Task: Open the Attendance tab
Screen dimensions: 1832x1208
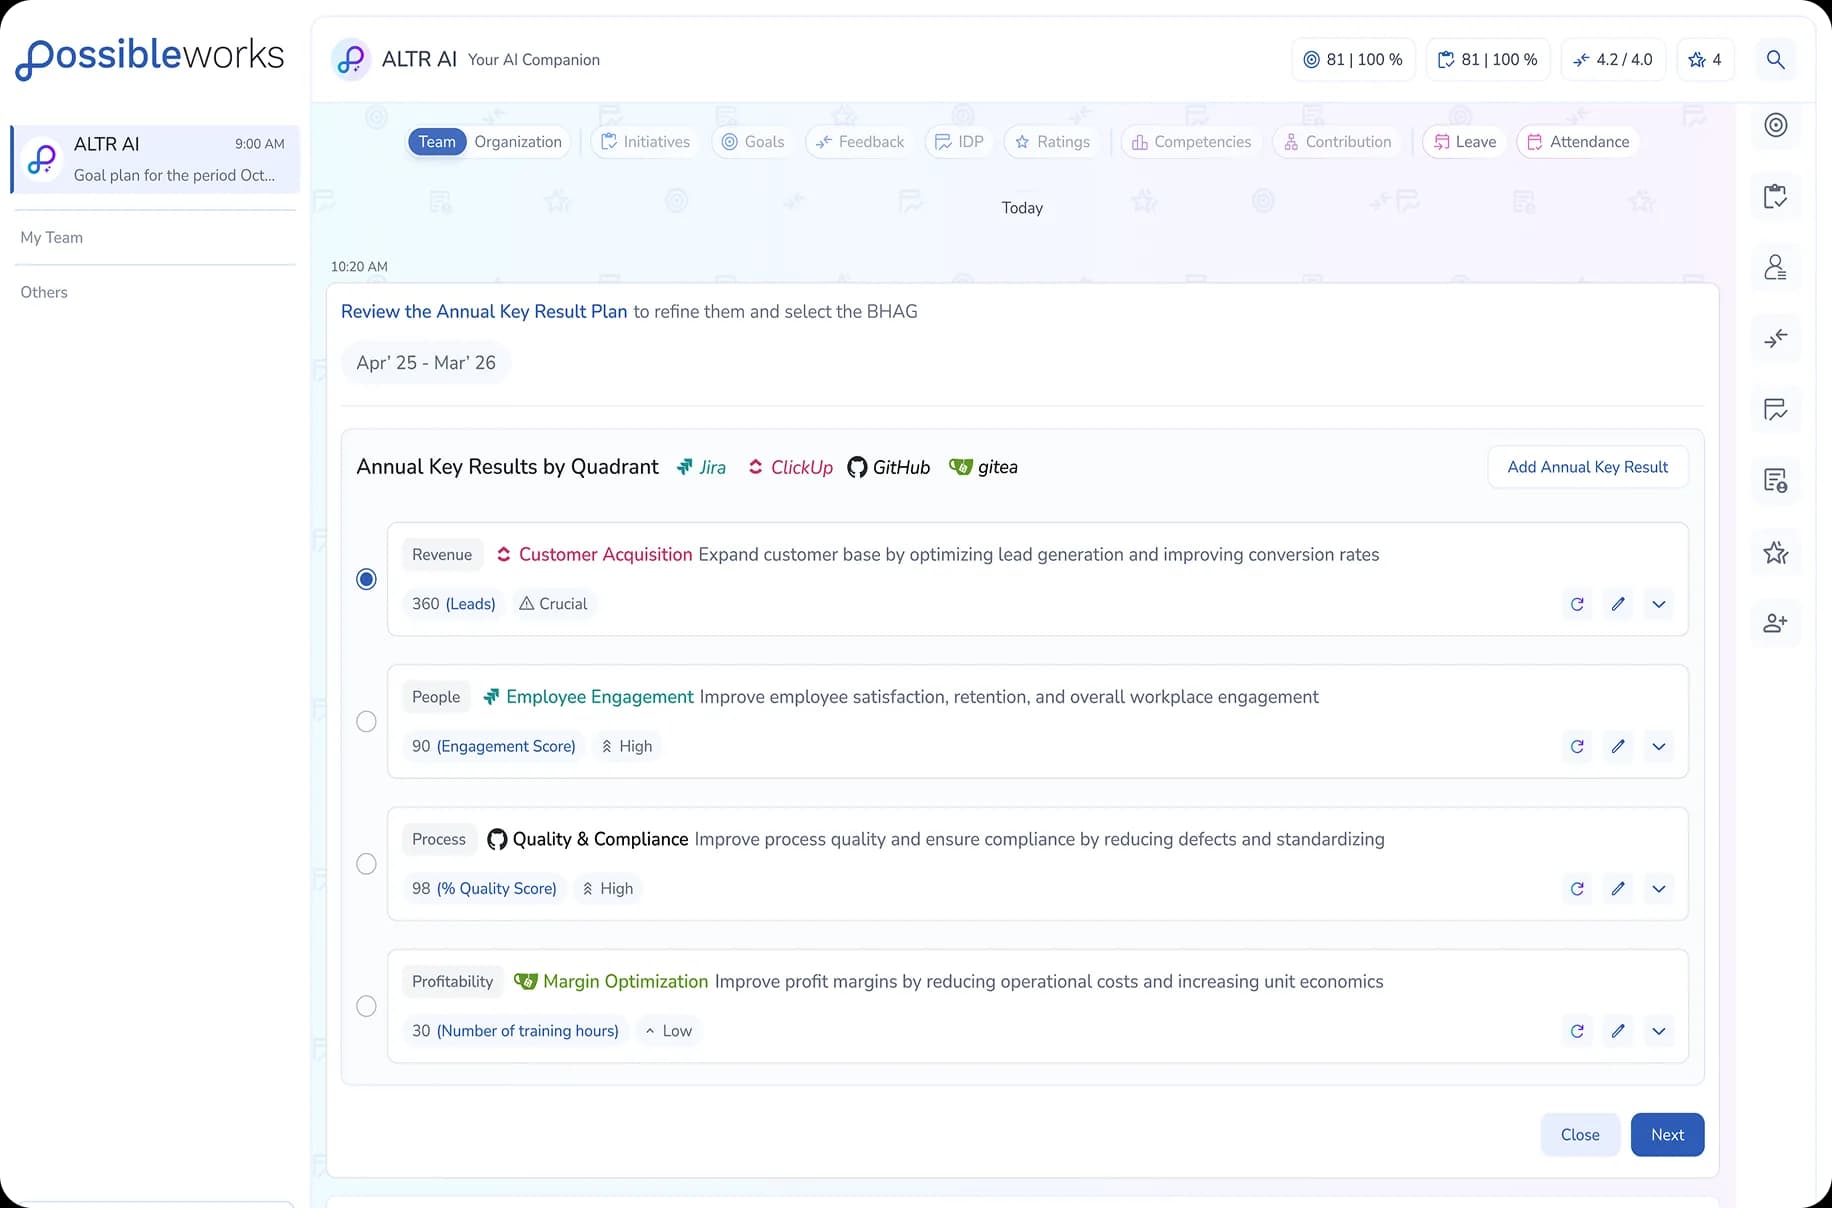Action: (1580, 142)
